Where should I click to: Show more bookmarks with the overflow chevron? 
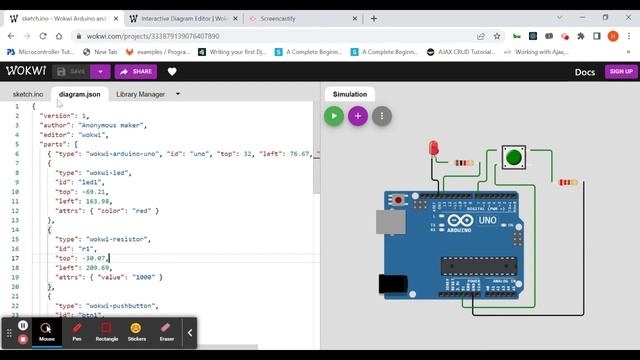pos(628,52)
